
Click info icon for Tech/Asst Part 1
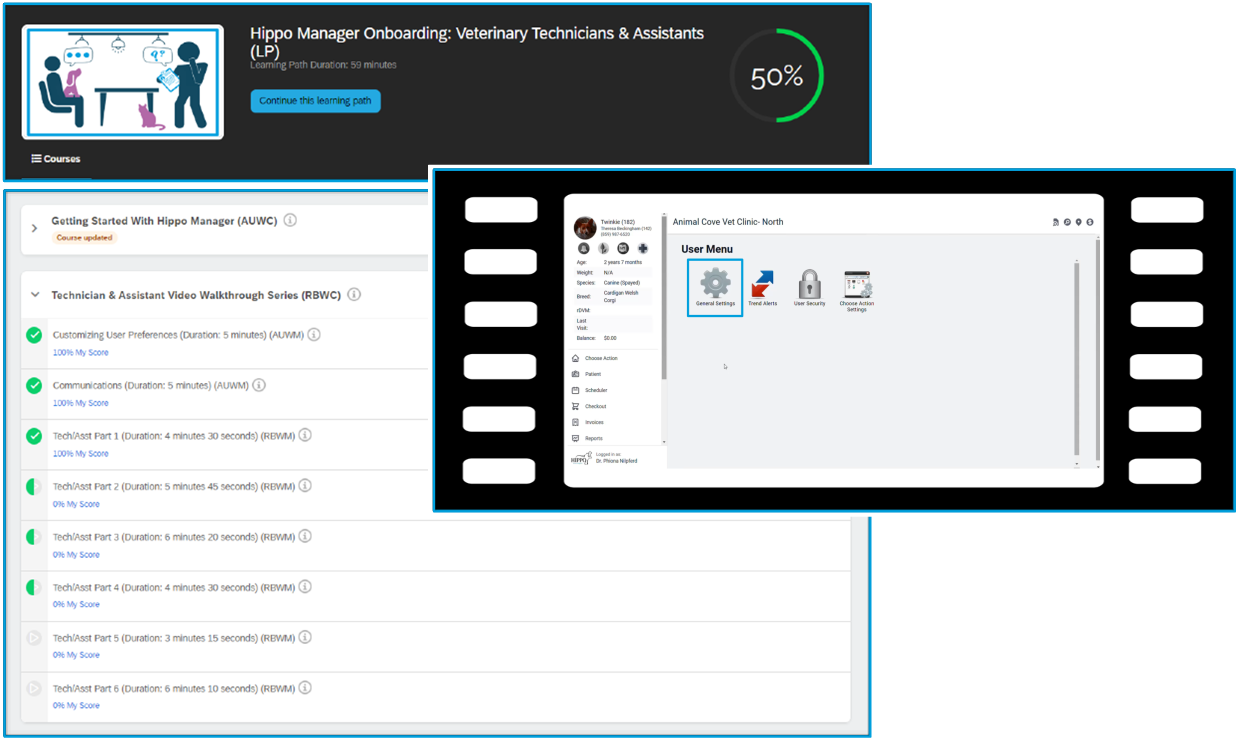click(x=305, y=435)
